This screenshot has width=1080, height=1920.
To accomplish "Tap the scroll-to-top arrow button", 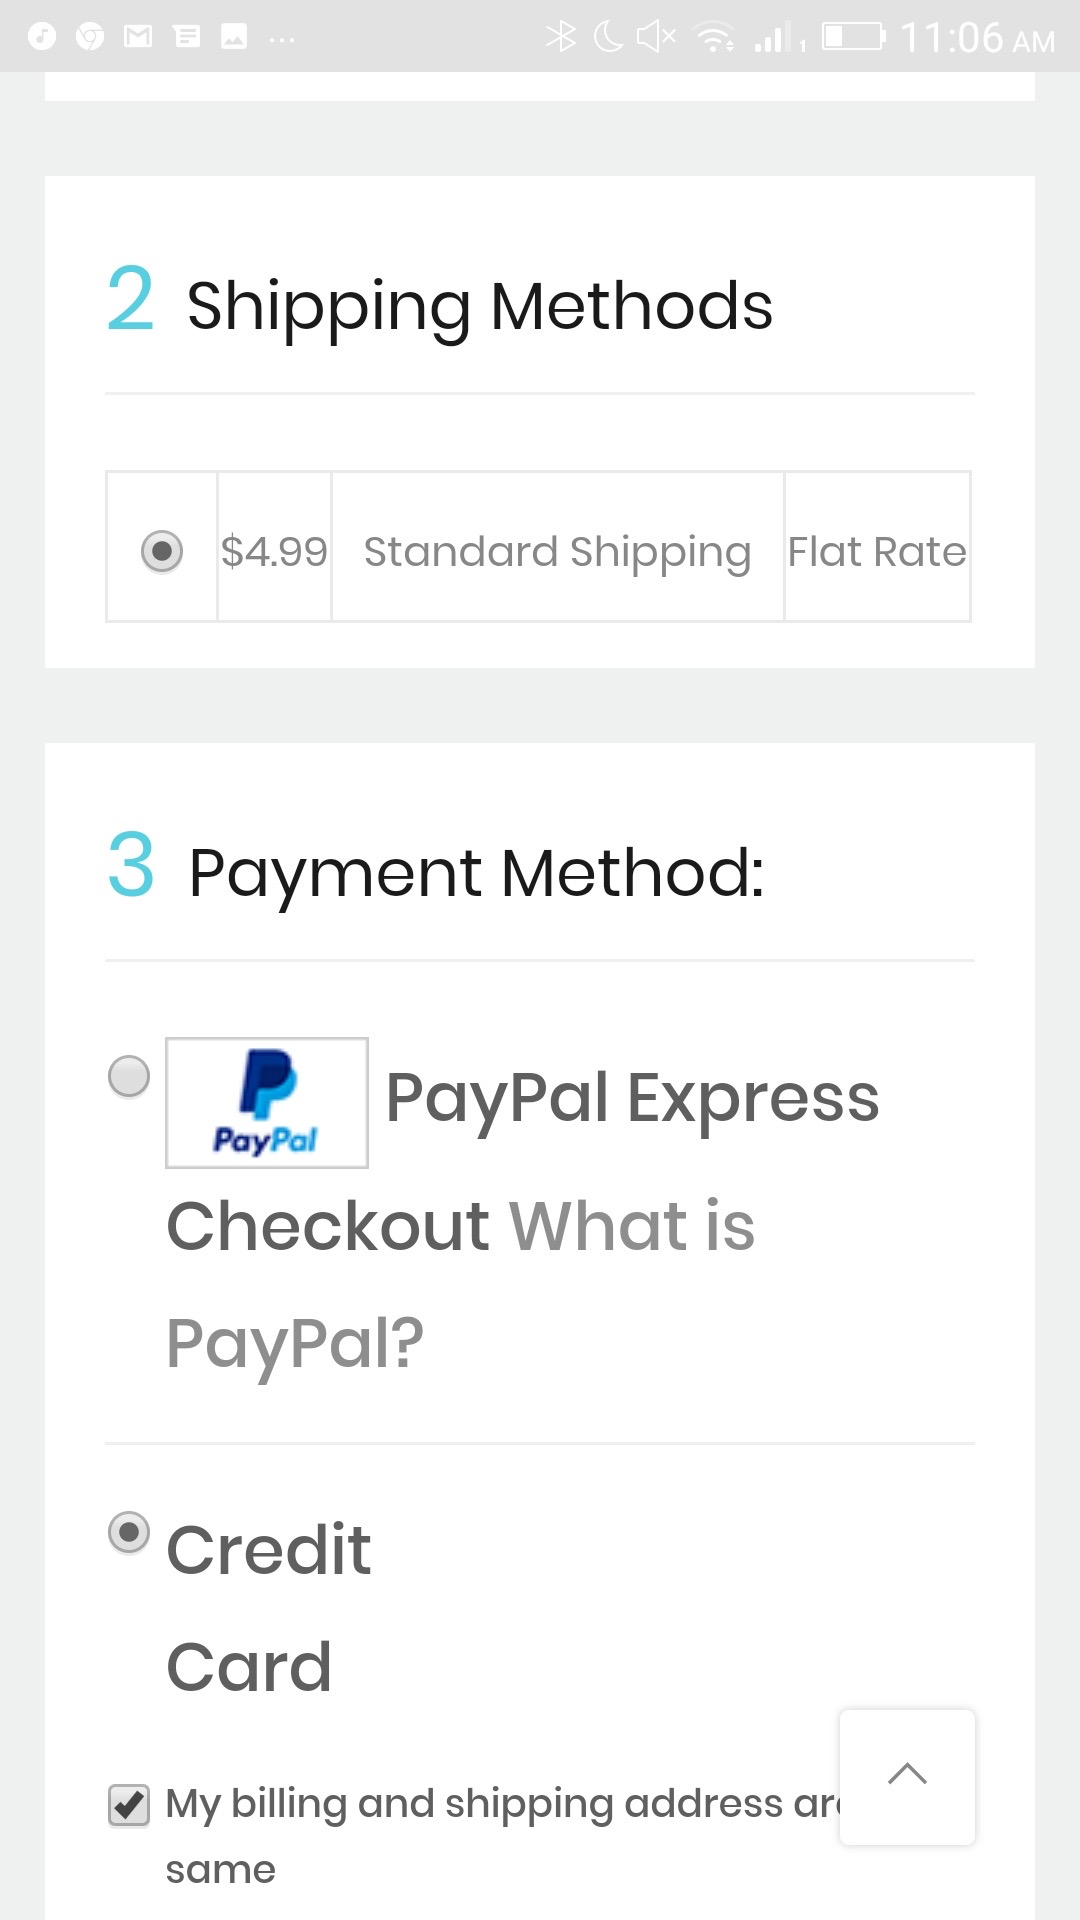I will coord(907,1776).
